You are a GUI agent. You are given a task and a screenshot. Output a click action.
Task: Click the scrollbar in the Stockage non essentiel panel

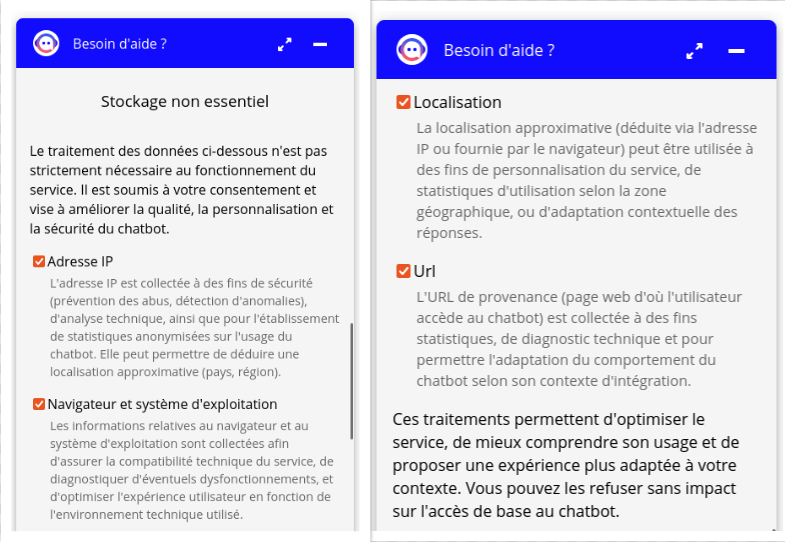click(351, 380)
